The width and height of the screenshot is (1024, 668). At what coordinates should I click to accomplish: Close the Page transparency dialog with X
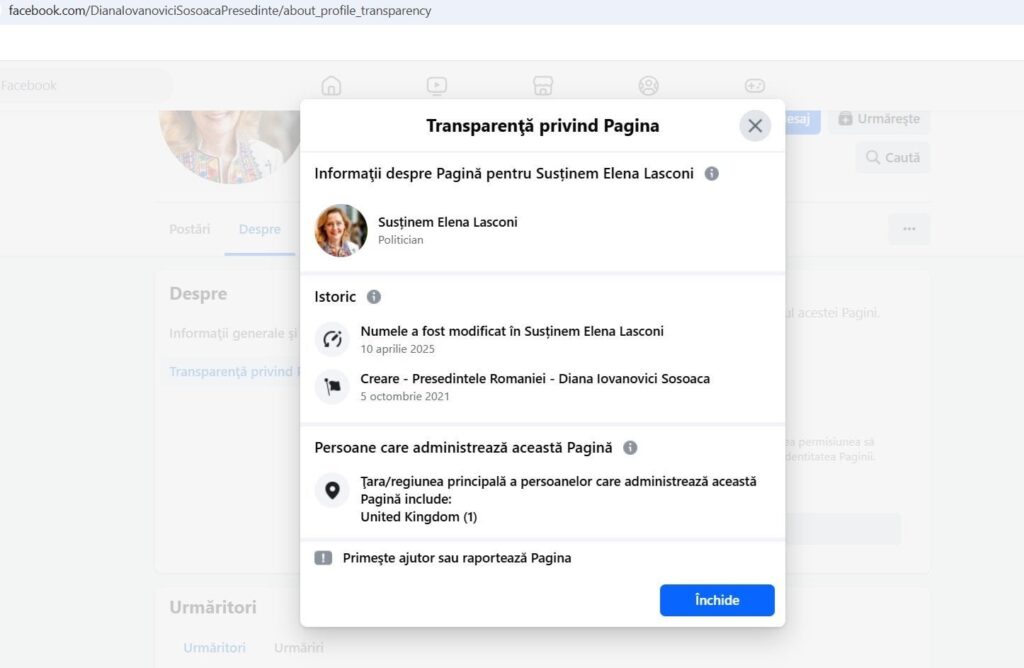755,126
